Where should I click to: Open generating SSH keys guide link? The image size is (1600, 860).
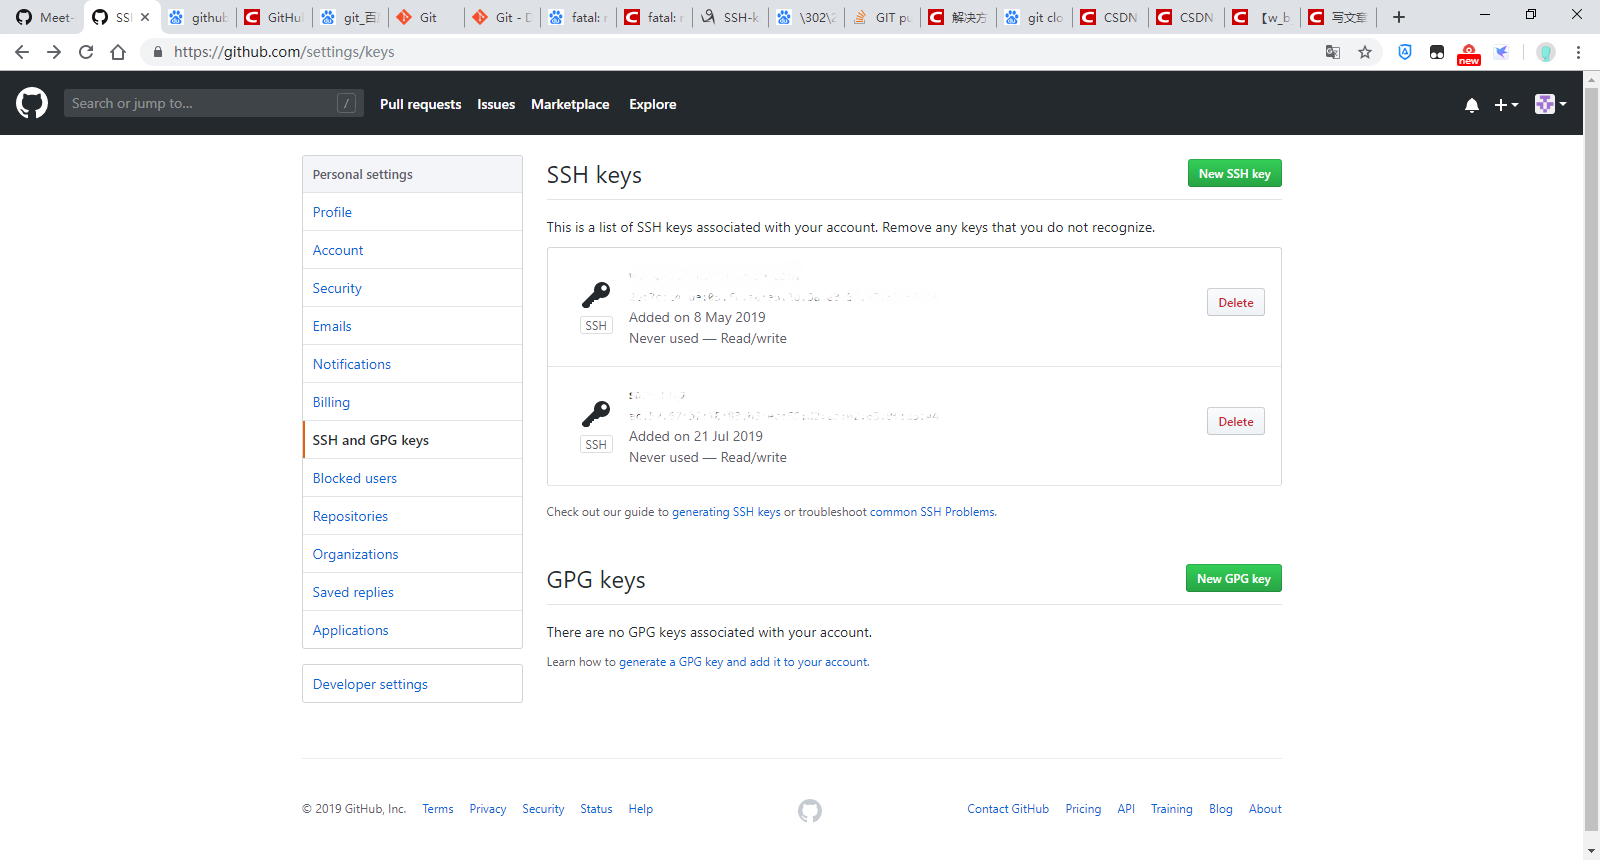point(726,512)
